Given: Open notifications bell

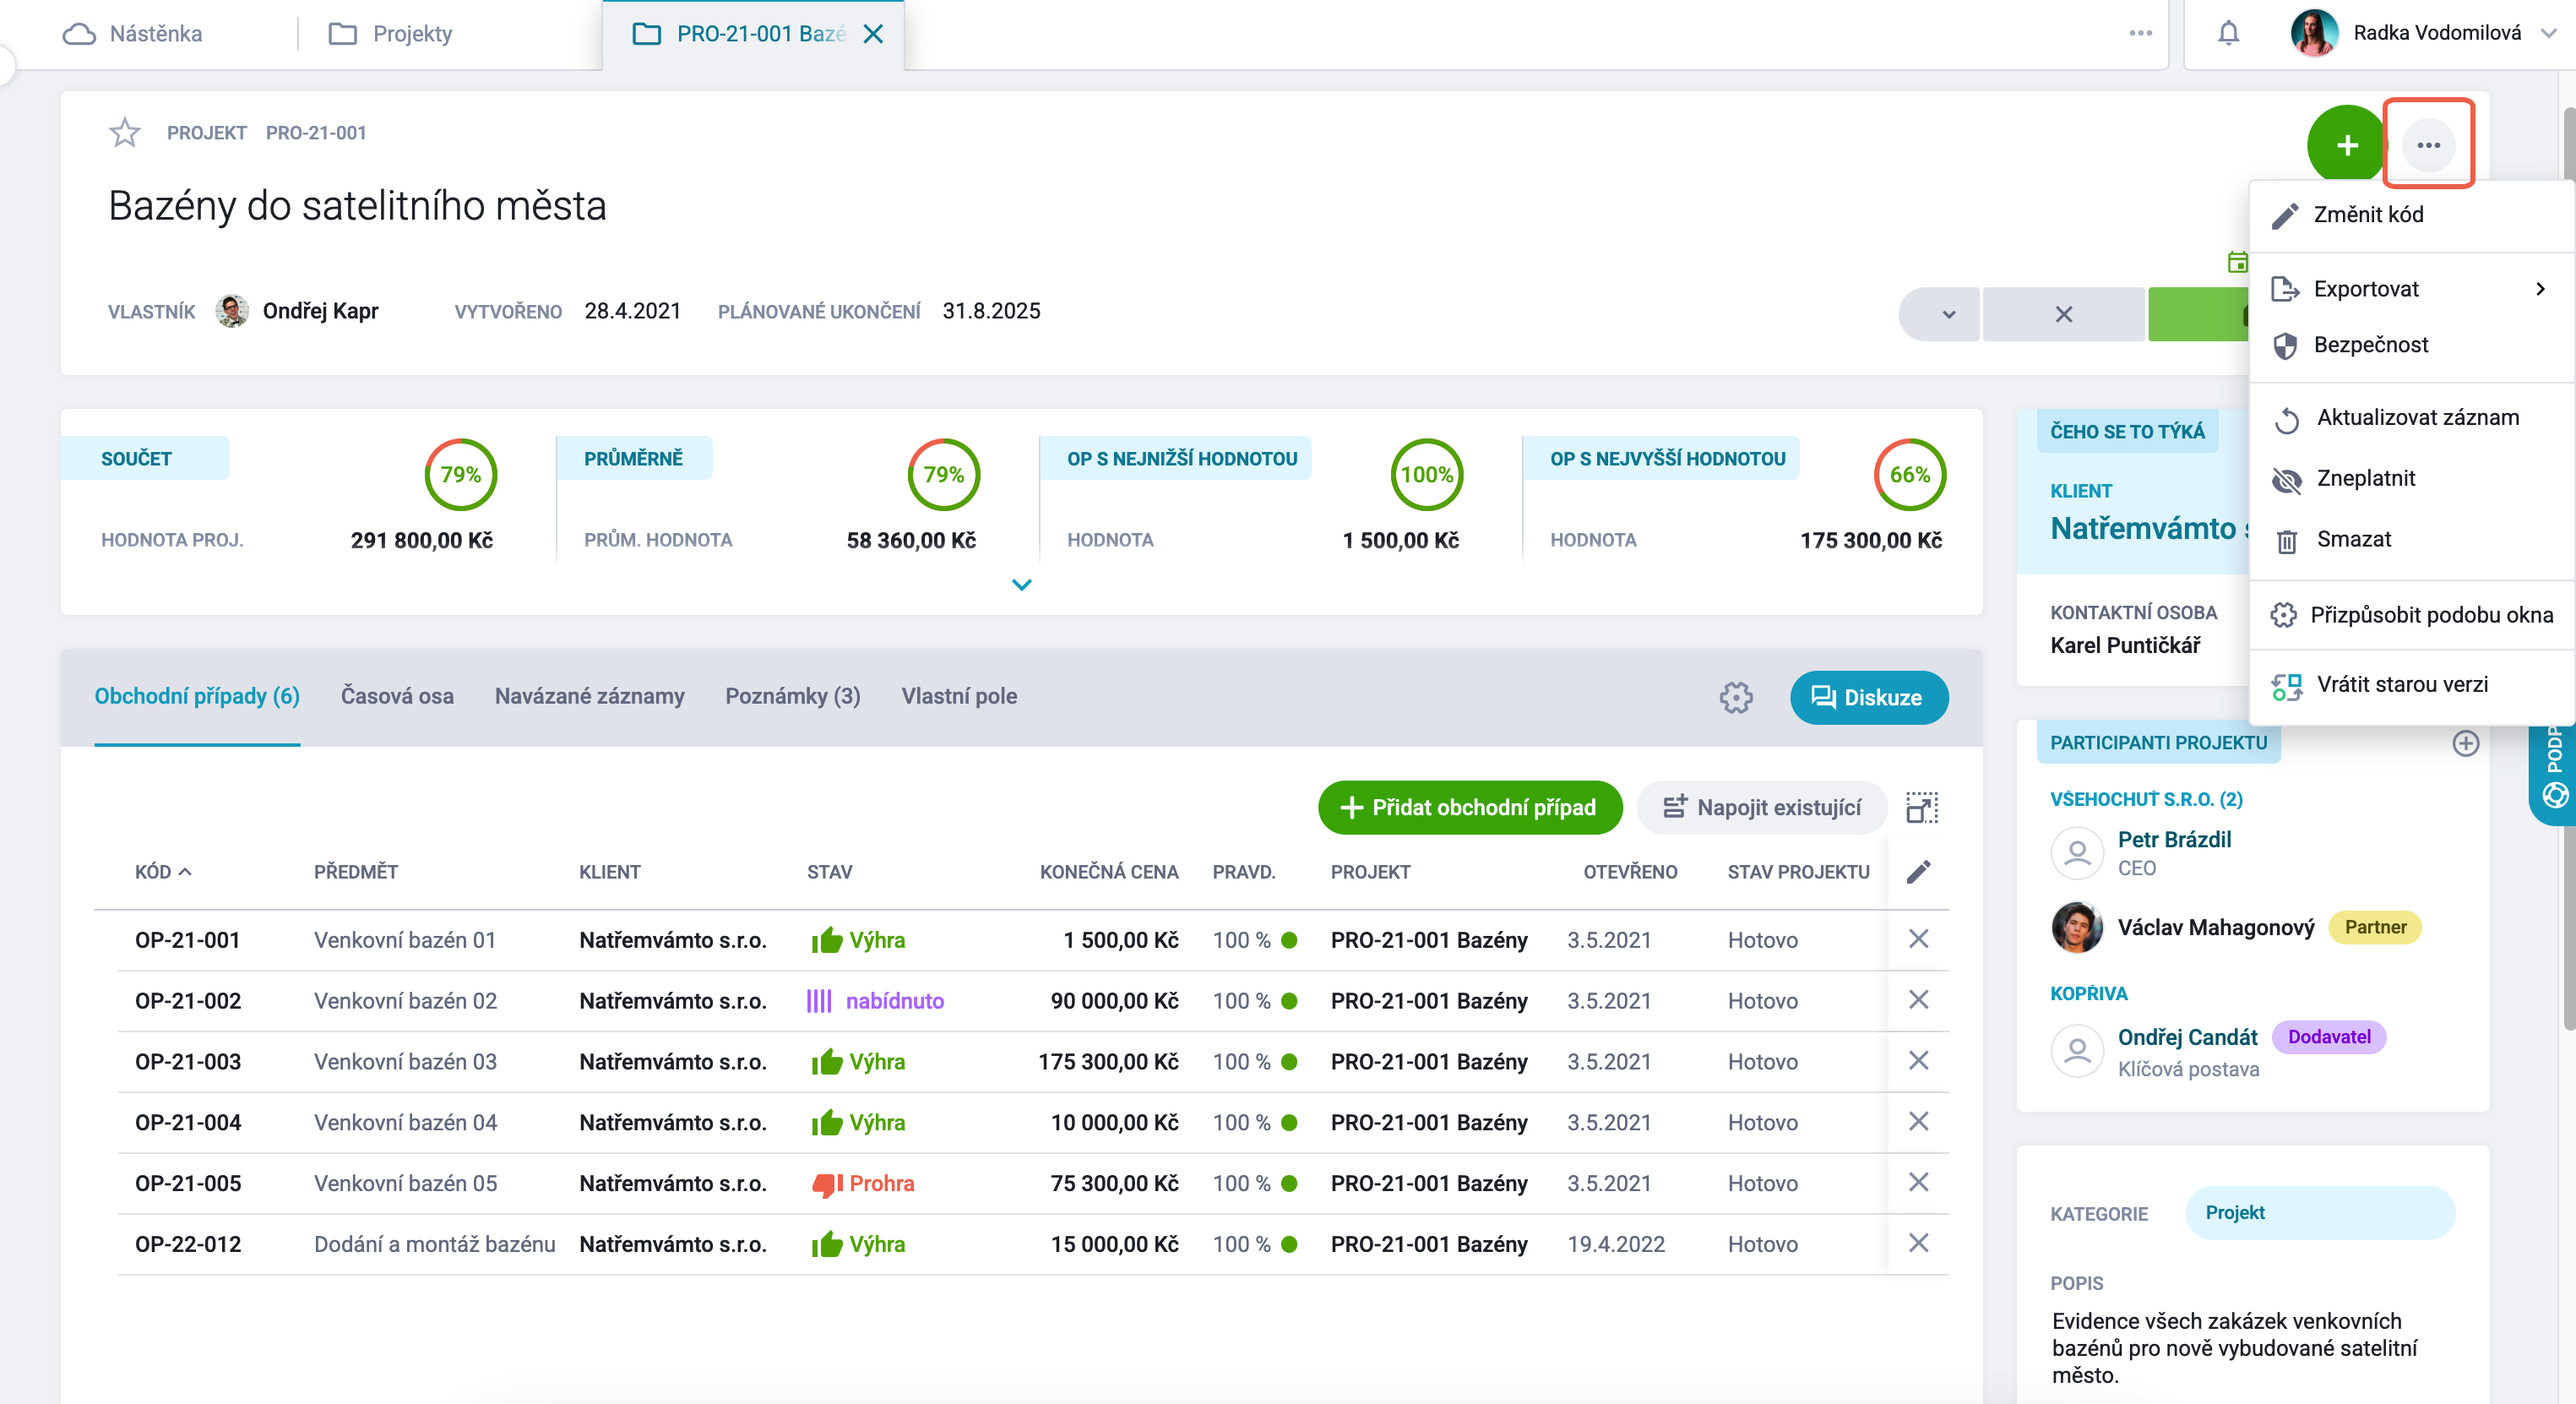Looking at the screenshot, I should click(x=2228, y=33).
